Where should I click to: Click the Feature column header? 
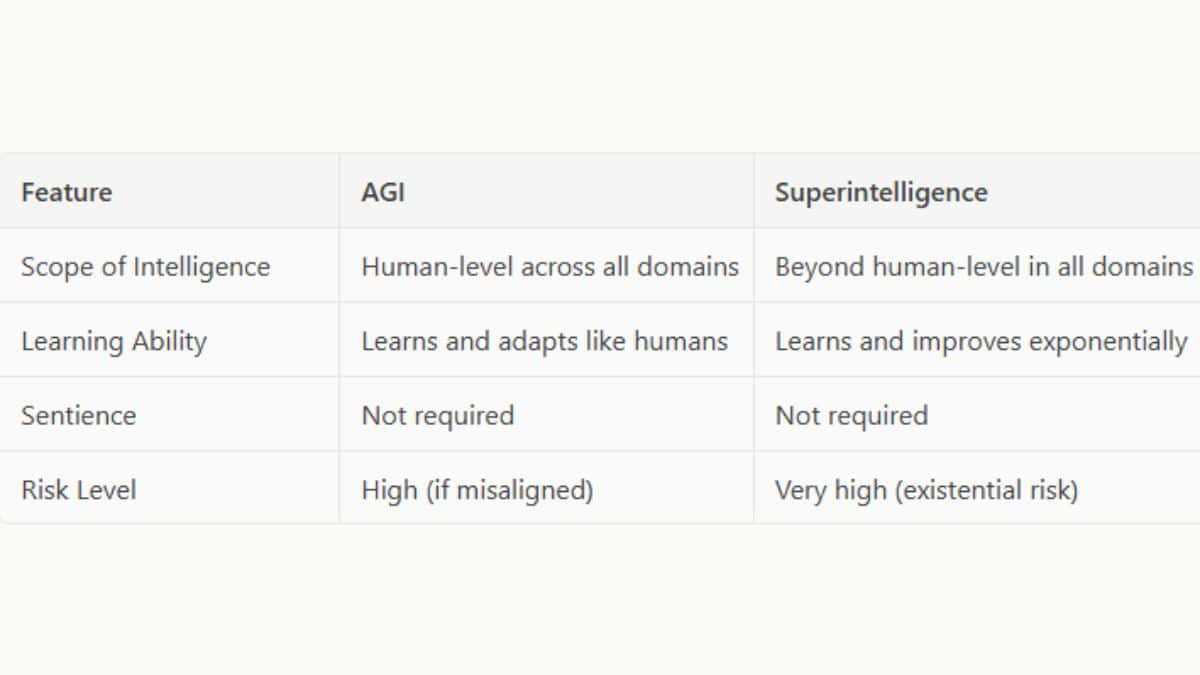coord(66,192)
